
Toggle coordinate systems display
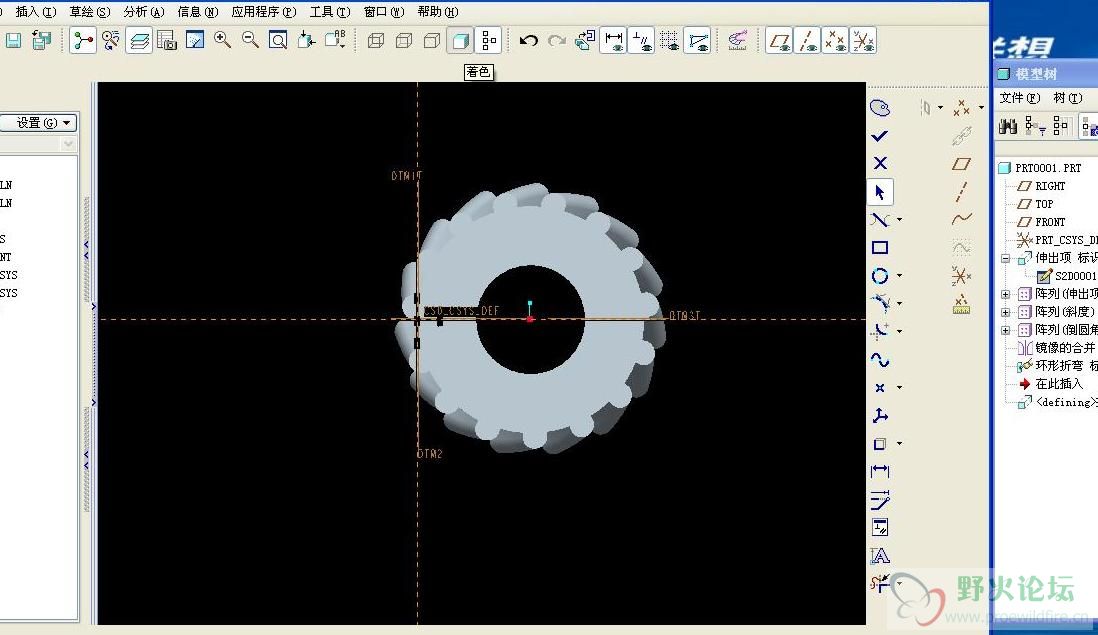point(863,41)
